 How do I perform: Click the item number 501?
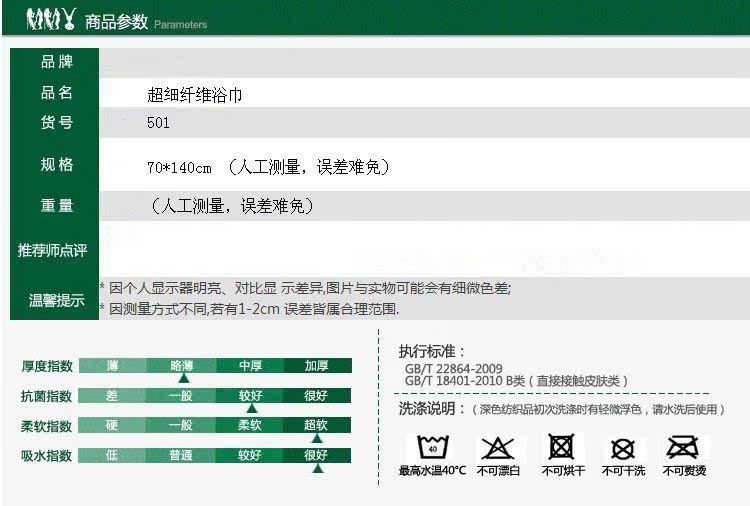point(158,123)
